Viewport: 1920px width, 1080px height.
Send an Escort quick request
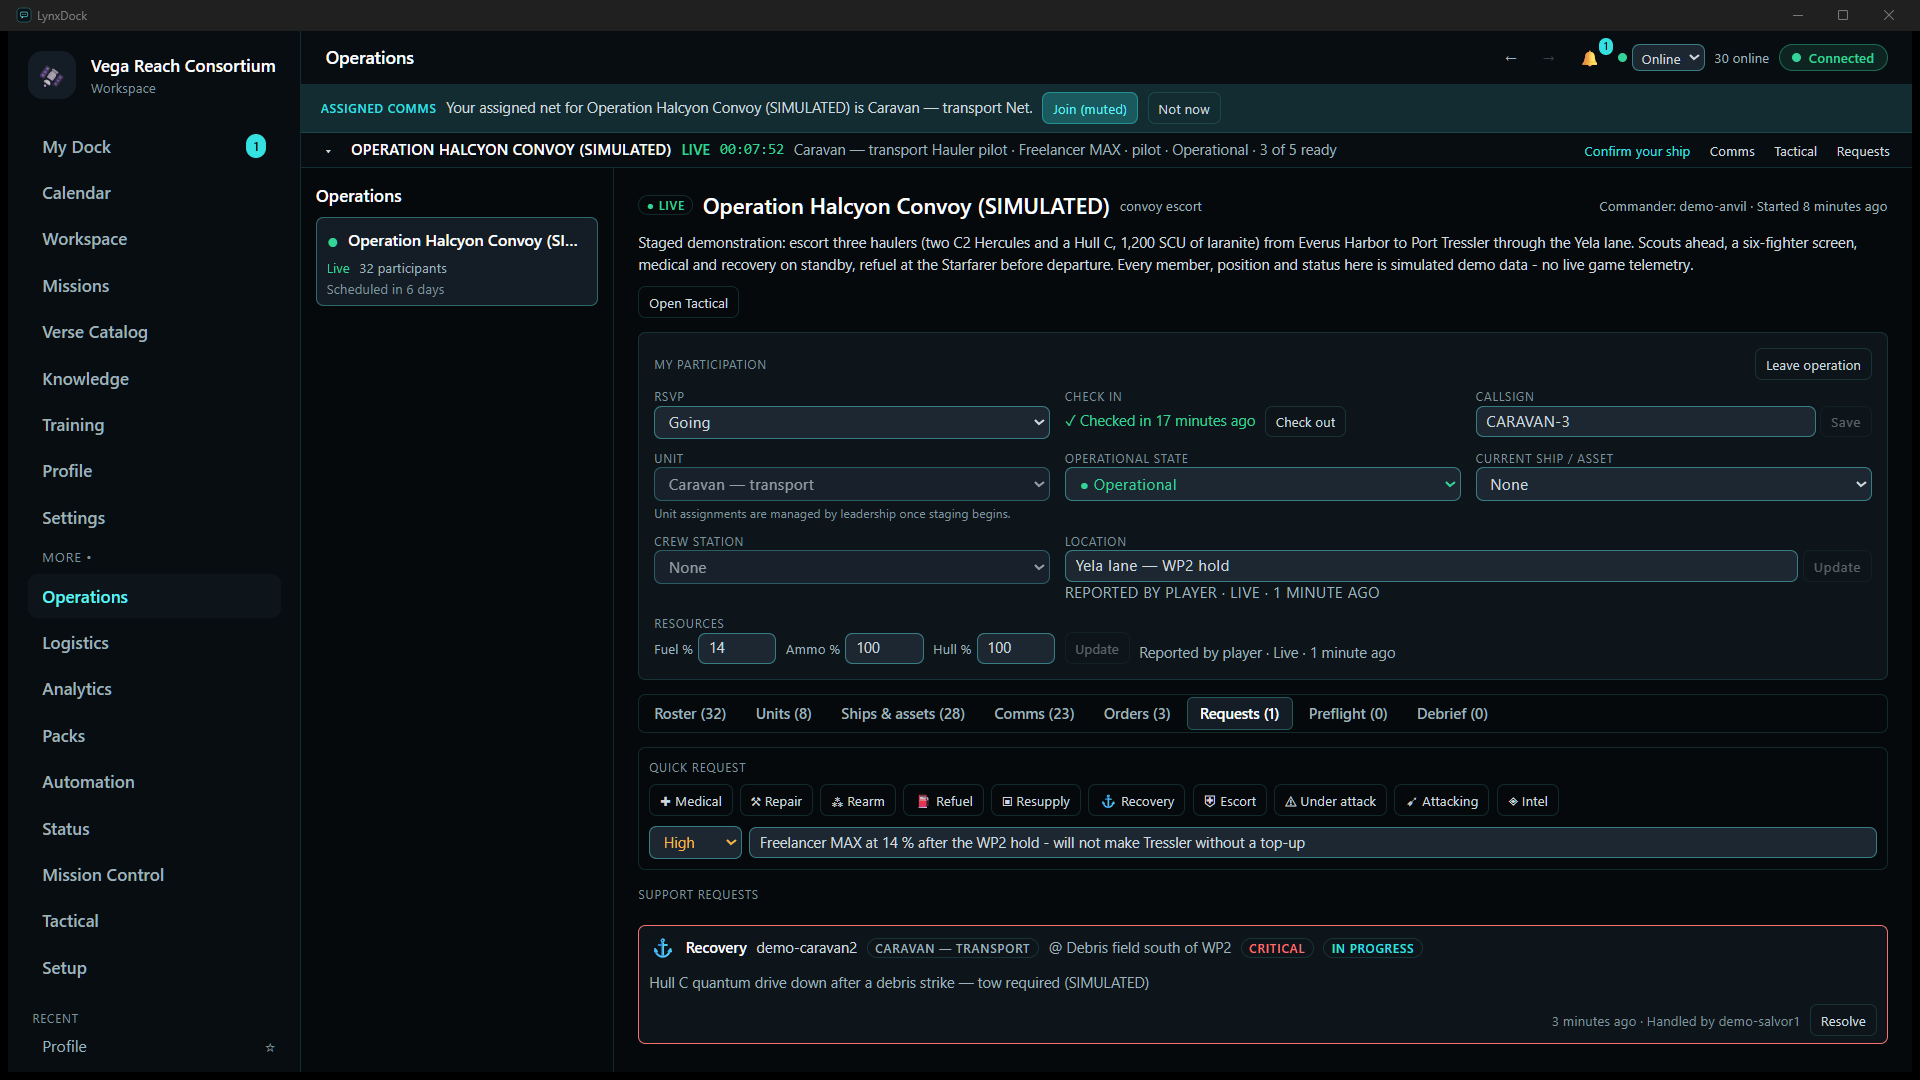pyautogui.click(x=1230, y=801)
